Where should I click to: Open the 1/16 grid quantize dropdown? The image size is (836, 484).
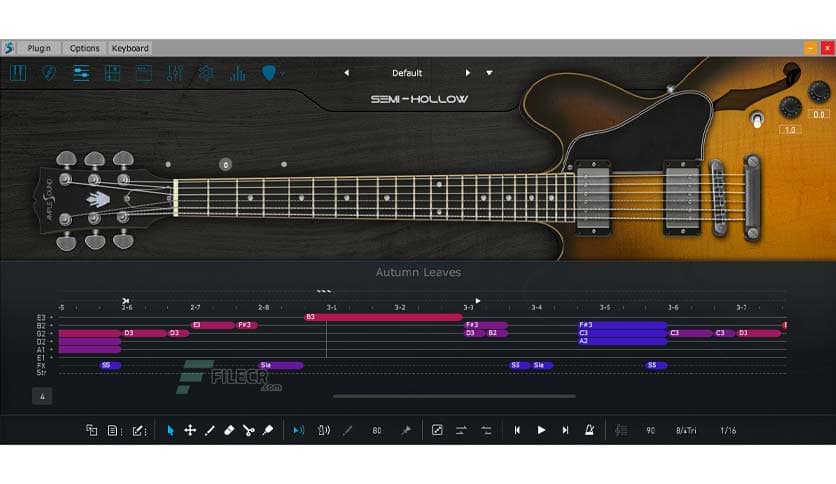[728, 430]
